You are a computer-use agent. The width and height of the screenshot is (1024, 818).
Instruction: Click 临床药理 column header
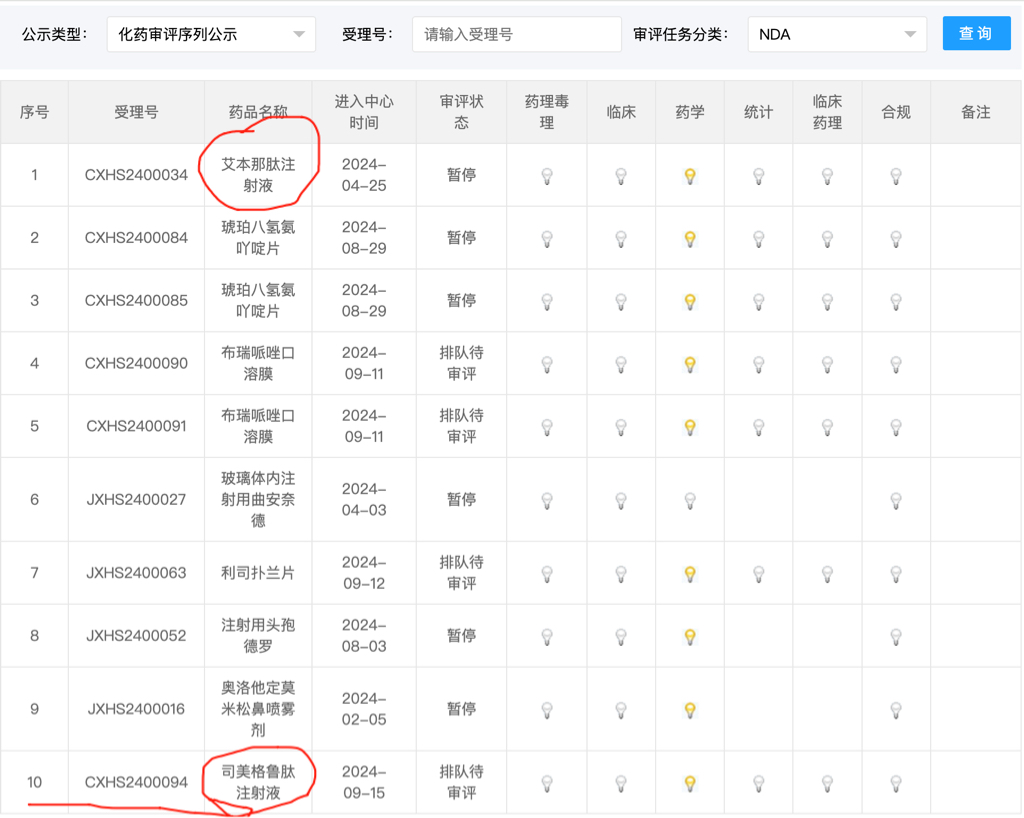pyautogui.click(x=827, y=112)
